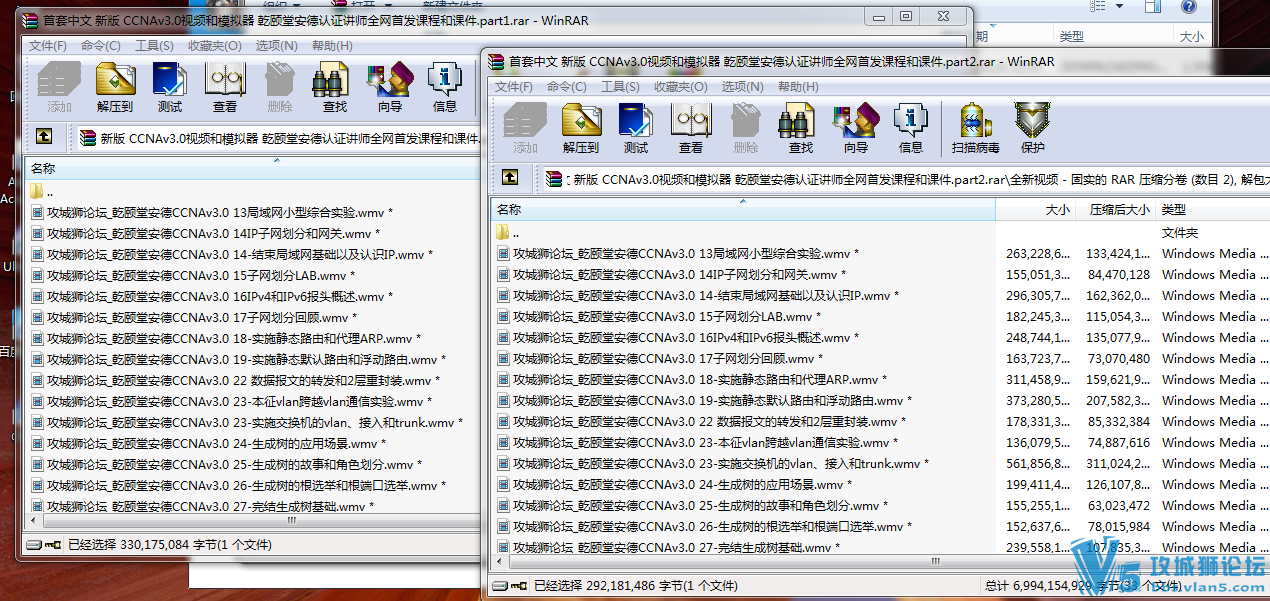Open 收藏夹(O) menu in part1.rar window
The image size is (1270, 601).
click(215, 45)
